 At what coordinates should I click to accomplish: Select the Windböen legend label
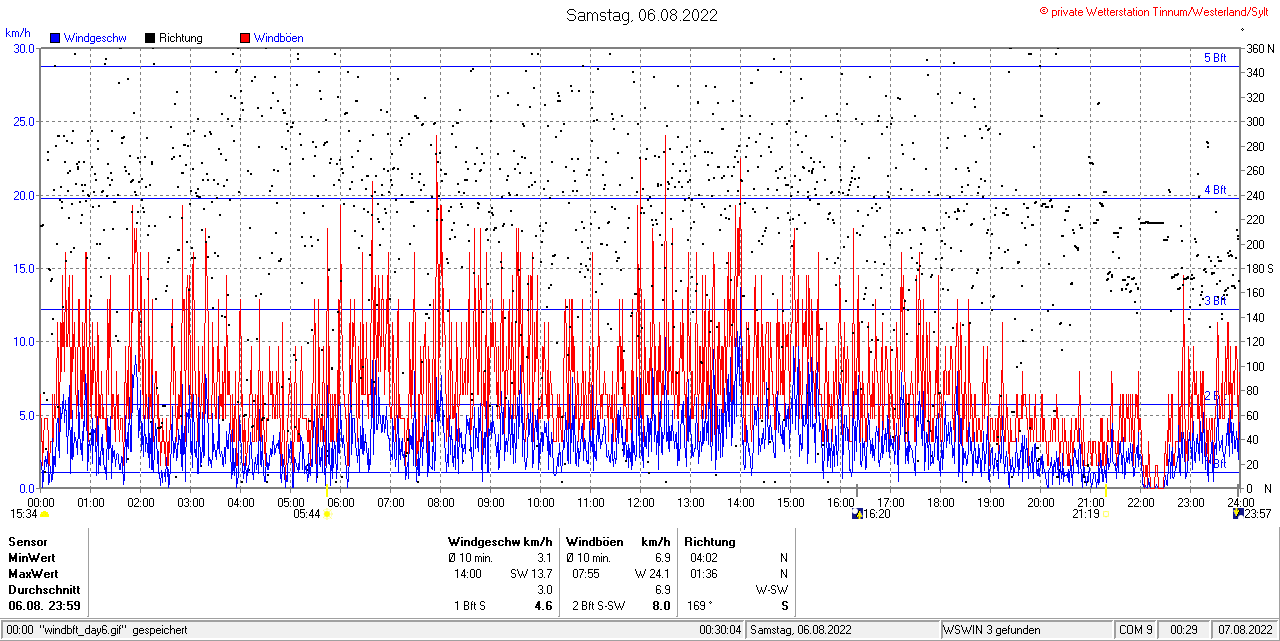(x=279, y=38)
